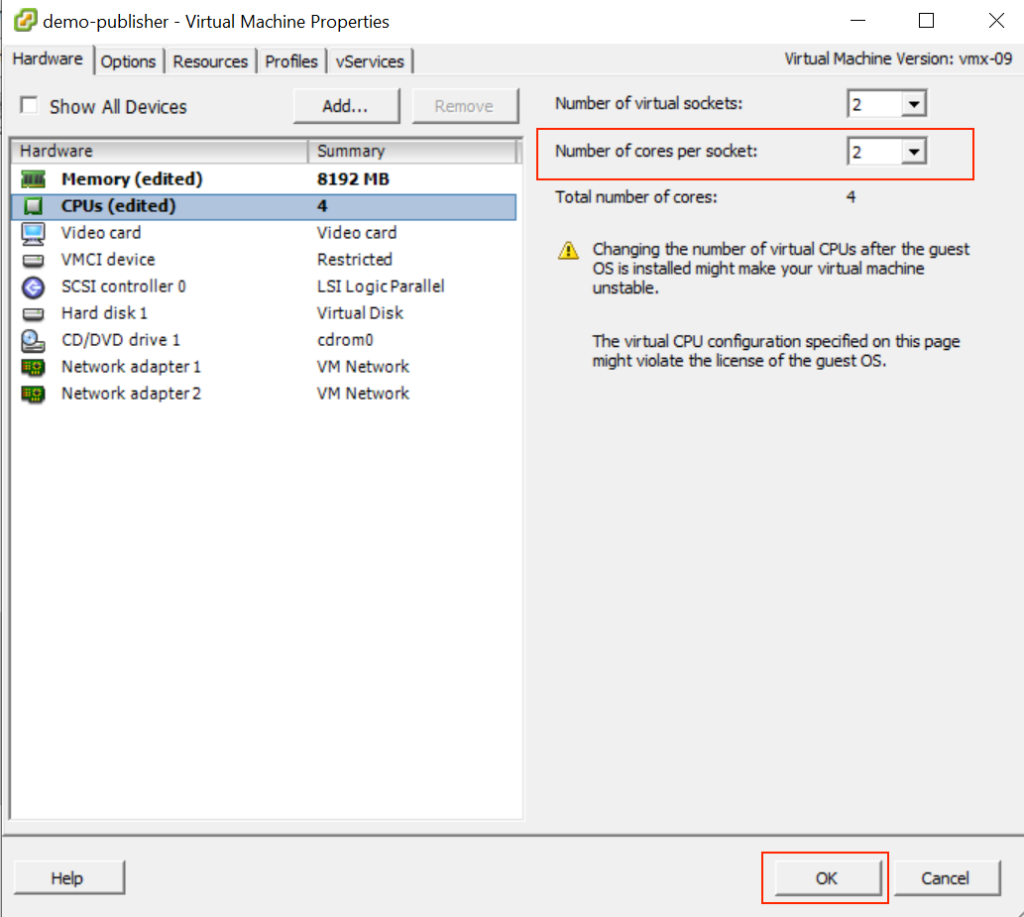Select the Network adapter 1 icon
Image resolution: width=1024 pixels, height=917 pixels.
tap(30, 366)
